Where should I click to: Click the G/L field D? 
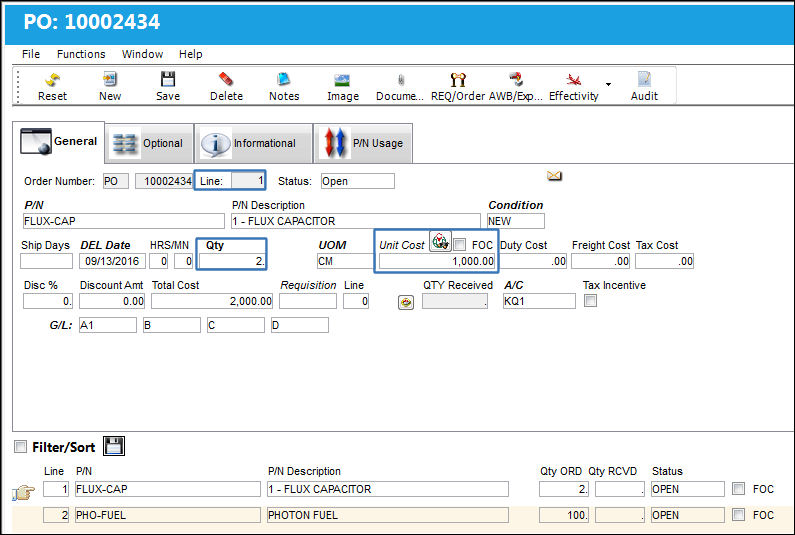pyautogui.click(x=300, y=325)
